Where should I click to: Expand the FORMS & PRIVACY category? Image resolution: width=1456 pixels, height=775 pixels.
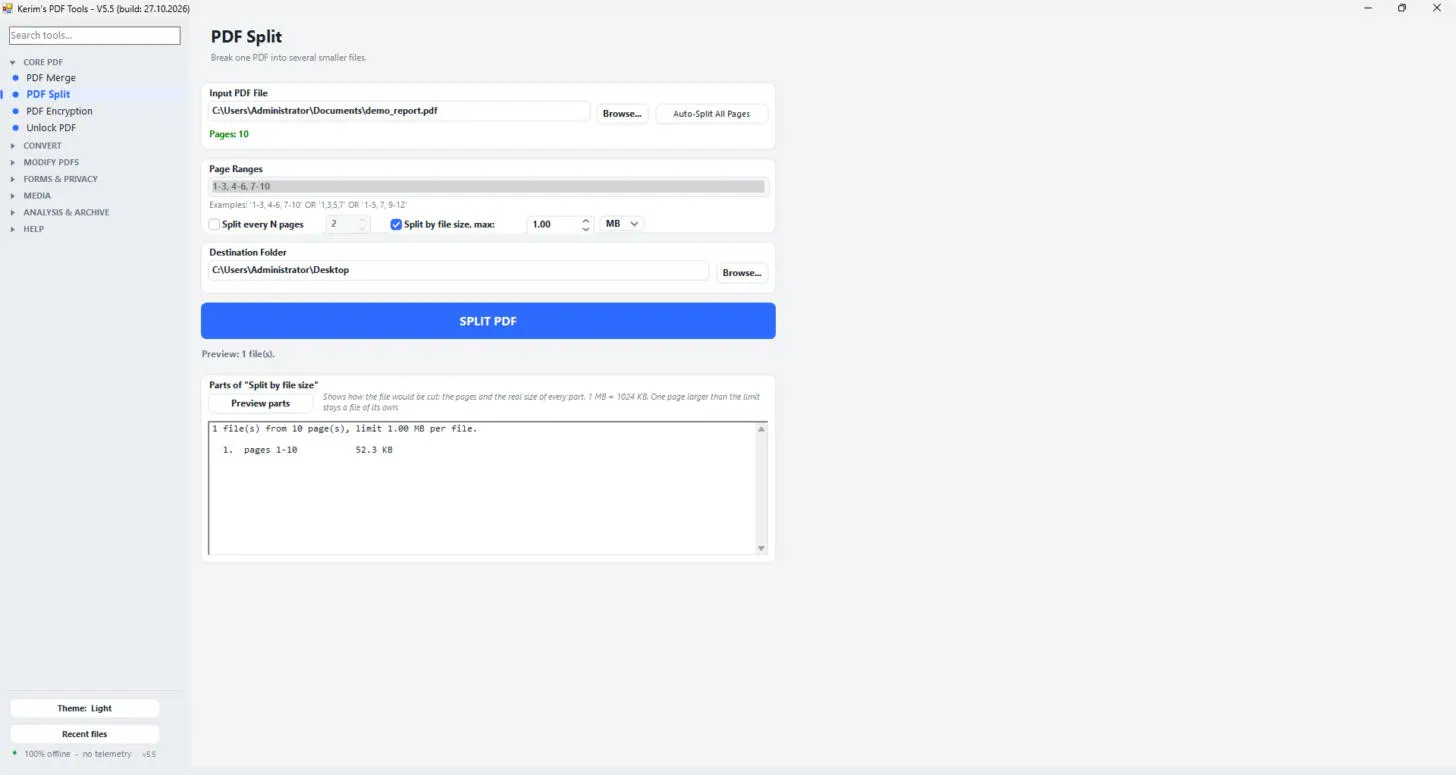pyautogui.click(x=60, y=179)
